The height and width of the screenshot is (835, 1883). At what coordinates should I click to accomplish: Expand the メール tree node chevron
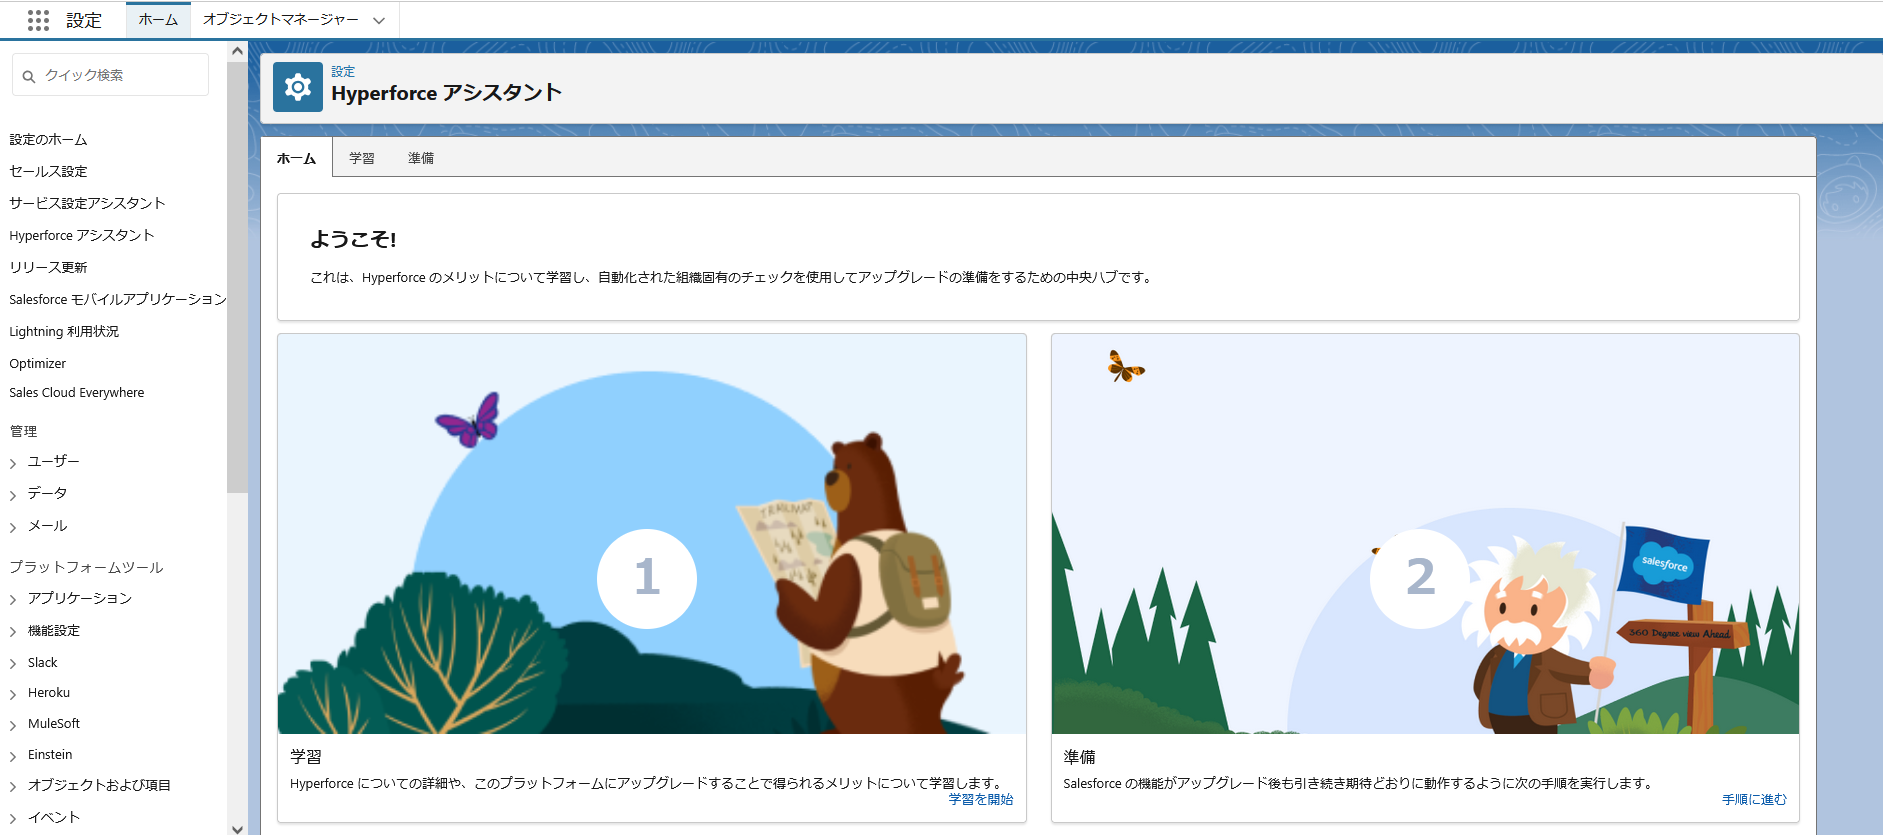(x=13, y=527)
